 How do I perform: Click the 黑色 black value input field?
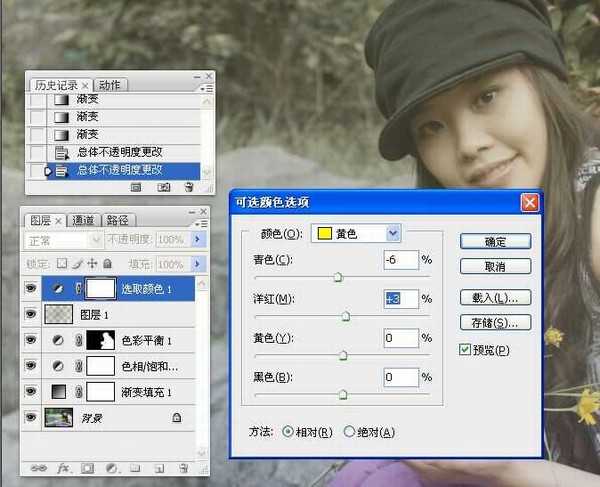point(400,377)
